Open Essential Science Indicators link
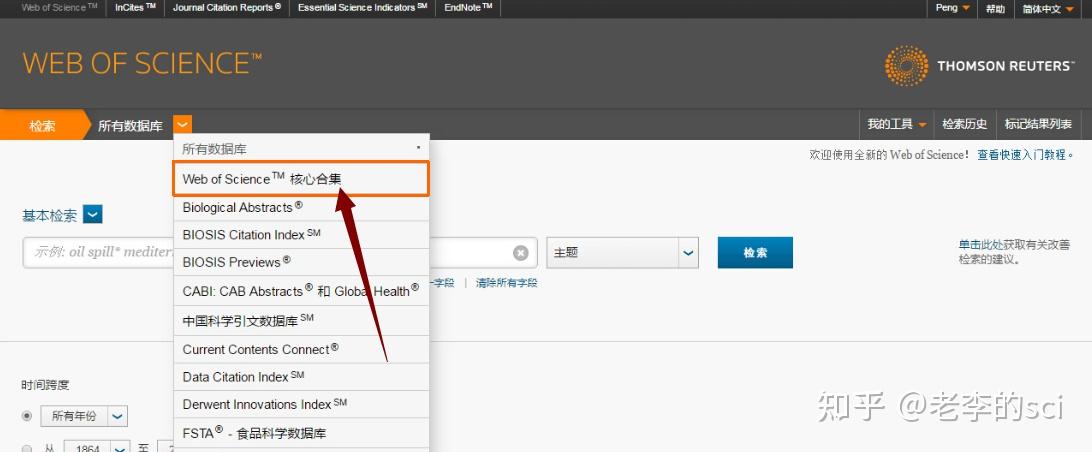 coord(362,8)
